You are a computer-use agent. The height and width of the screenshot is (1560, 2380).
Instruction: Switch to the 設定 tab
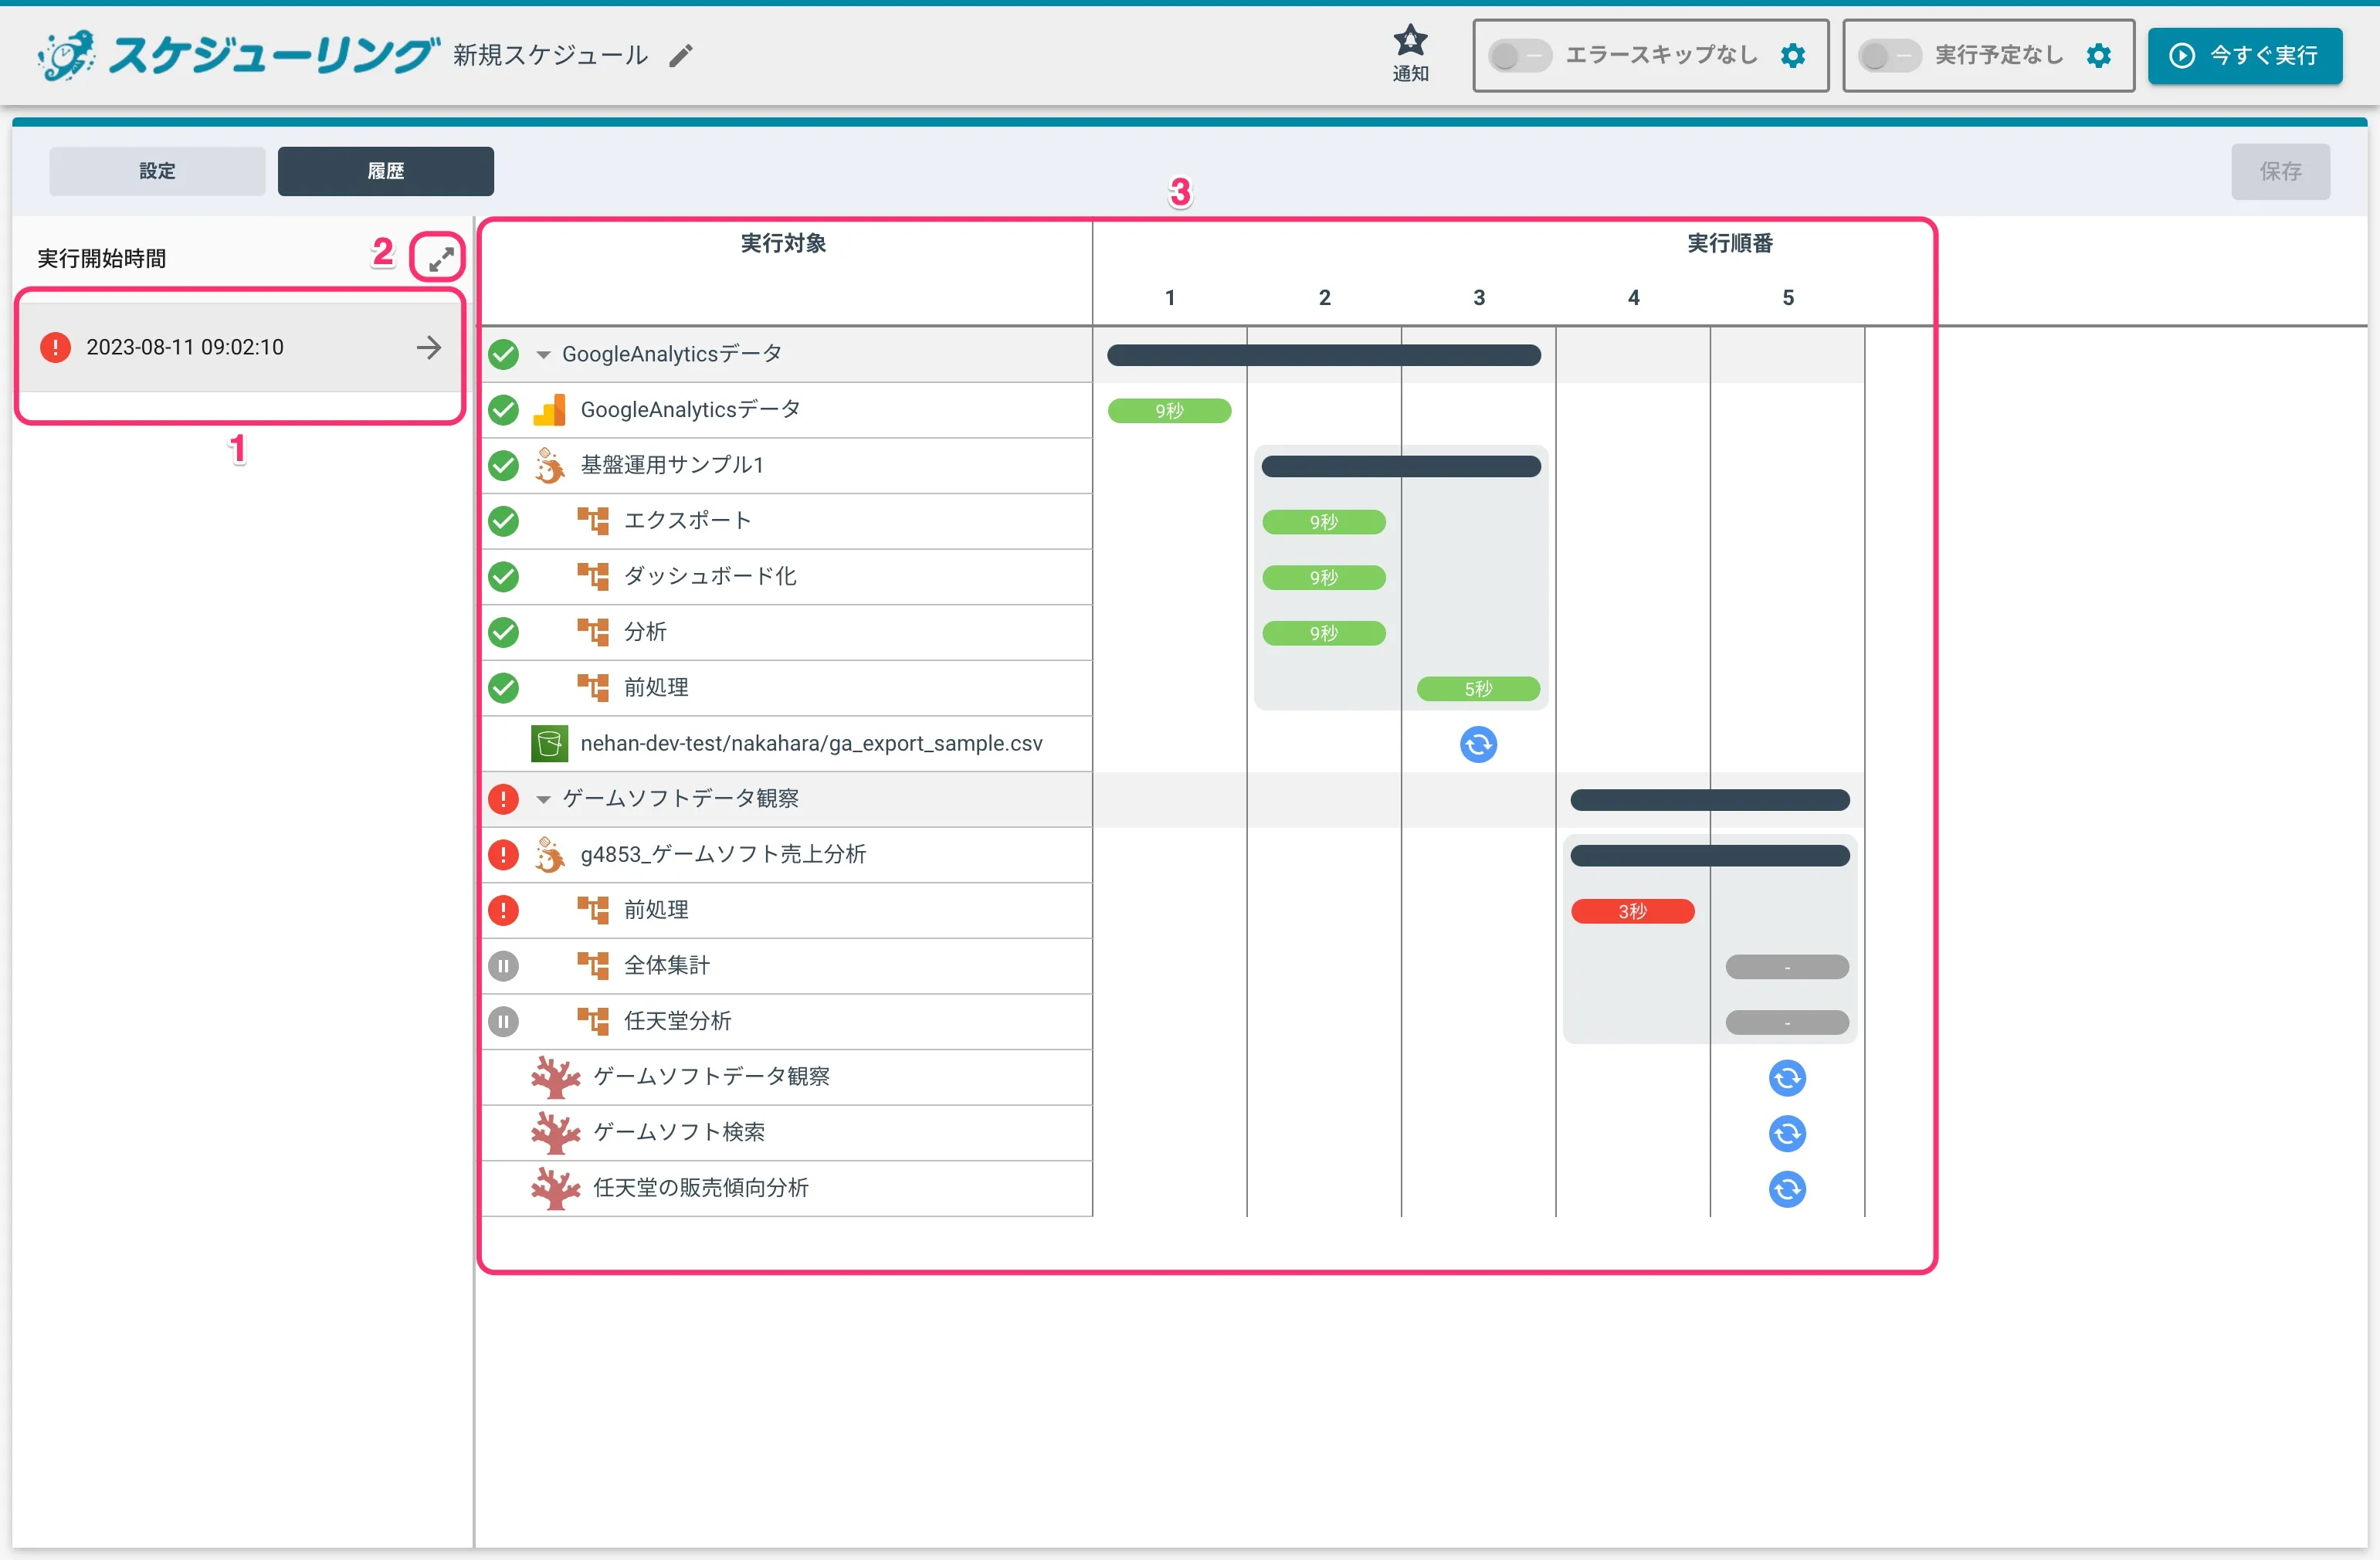pos(157,171)
